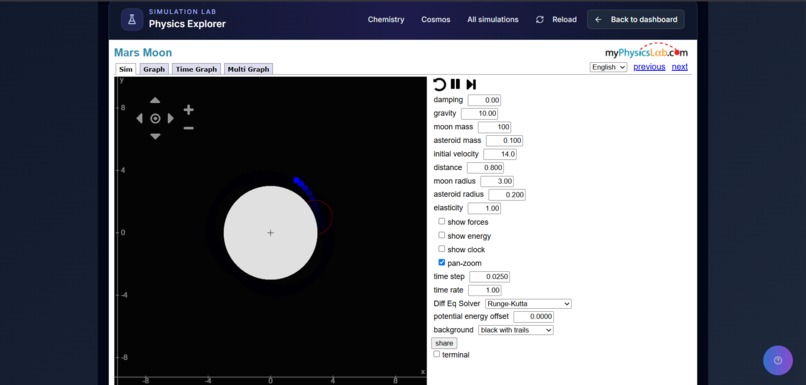Click the moon mass input field
Screen dimensions: 806x385
[494, 127]
